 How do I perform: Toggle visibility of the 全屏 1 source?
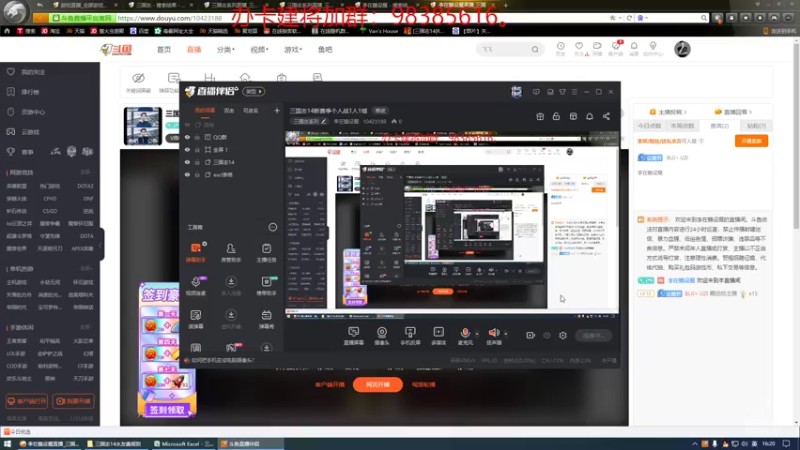point(187,149)
